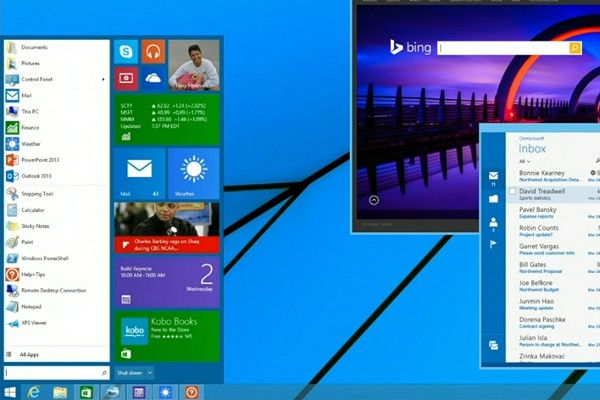Open the Mail app flagged sidebar icon
The height and width of the screenshot is (400, 600).
pyautogui.click(x=493, y=244)
